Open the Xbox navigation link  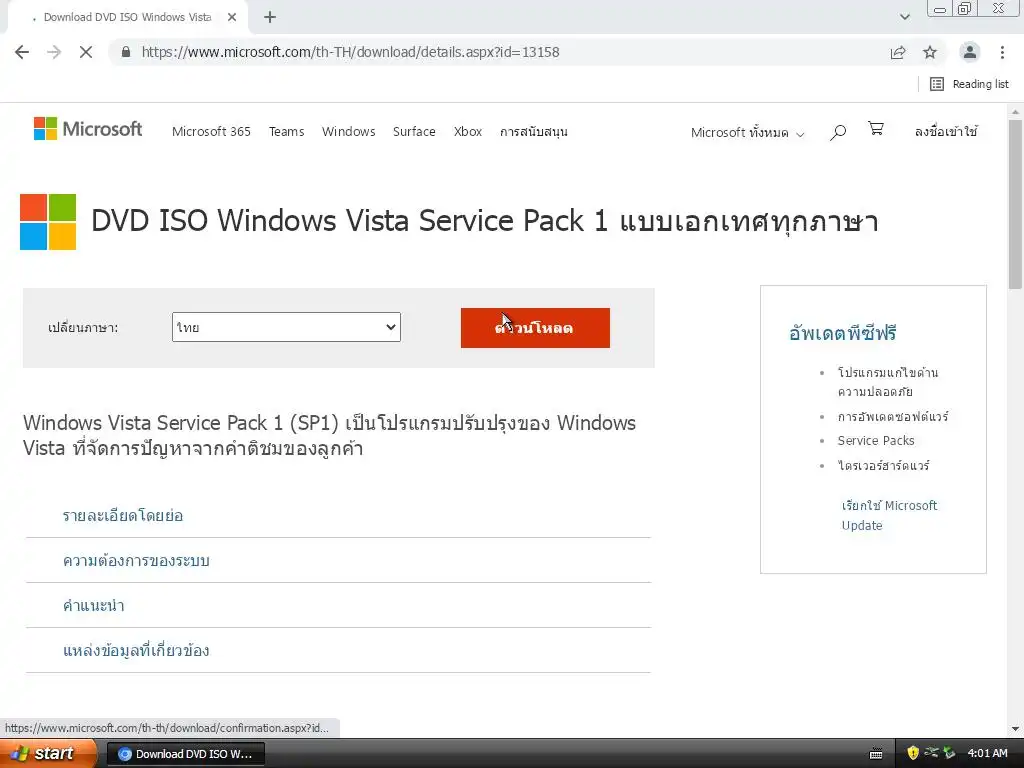coord(468,131)
